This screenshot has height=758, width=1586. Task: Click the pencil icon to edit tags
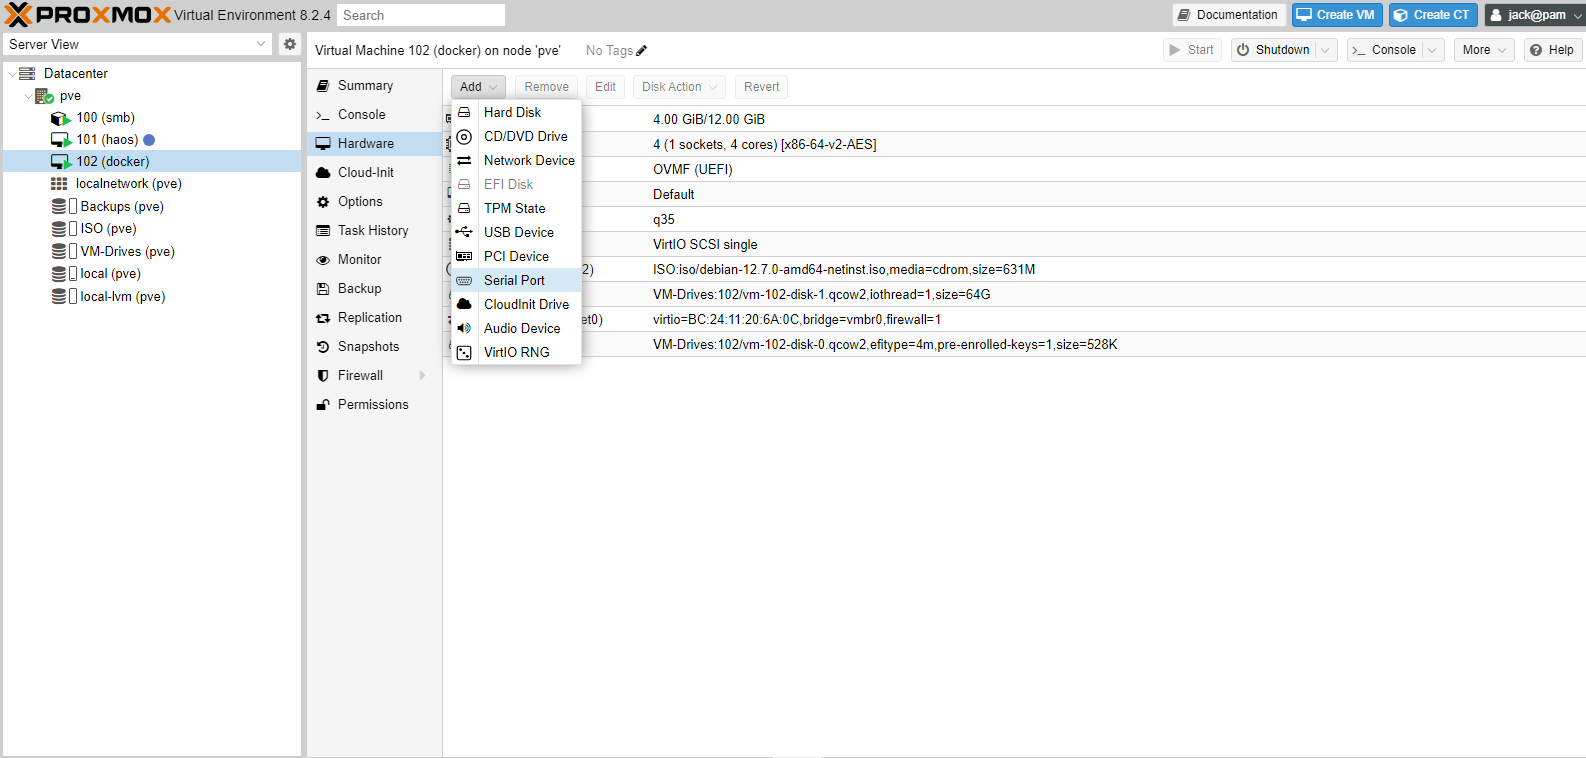642,51
